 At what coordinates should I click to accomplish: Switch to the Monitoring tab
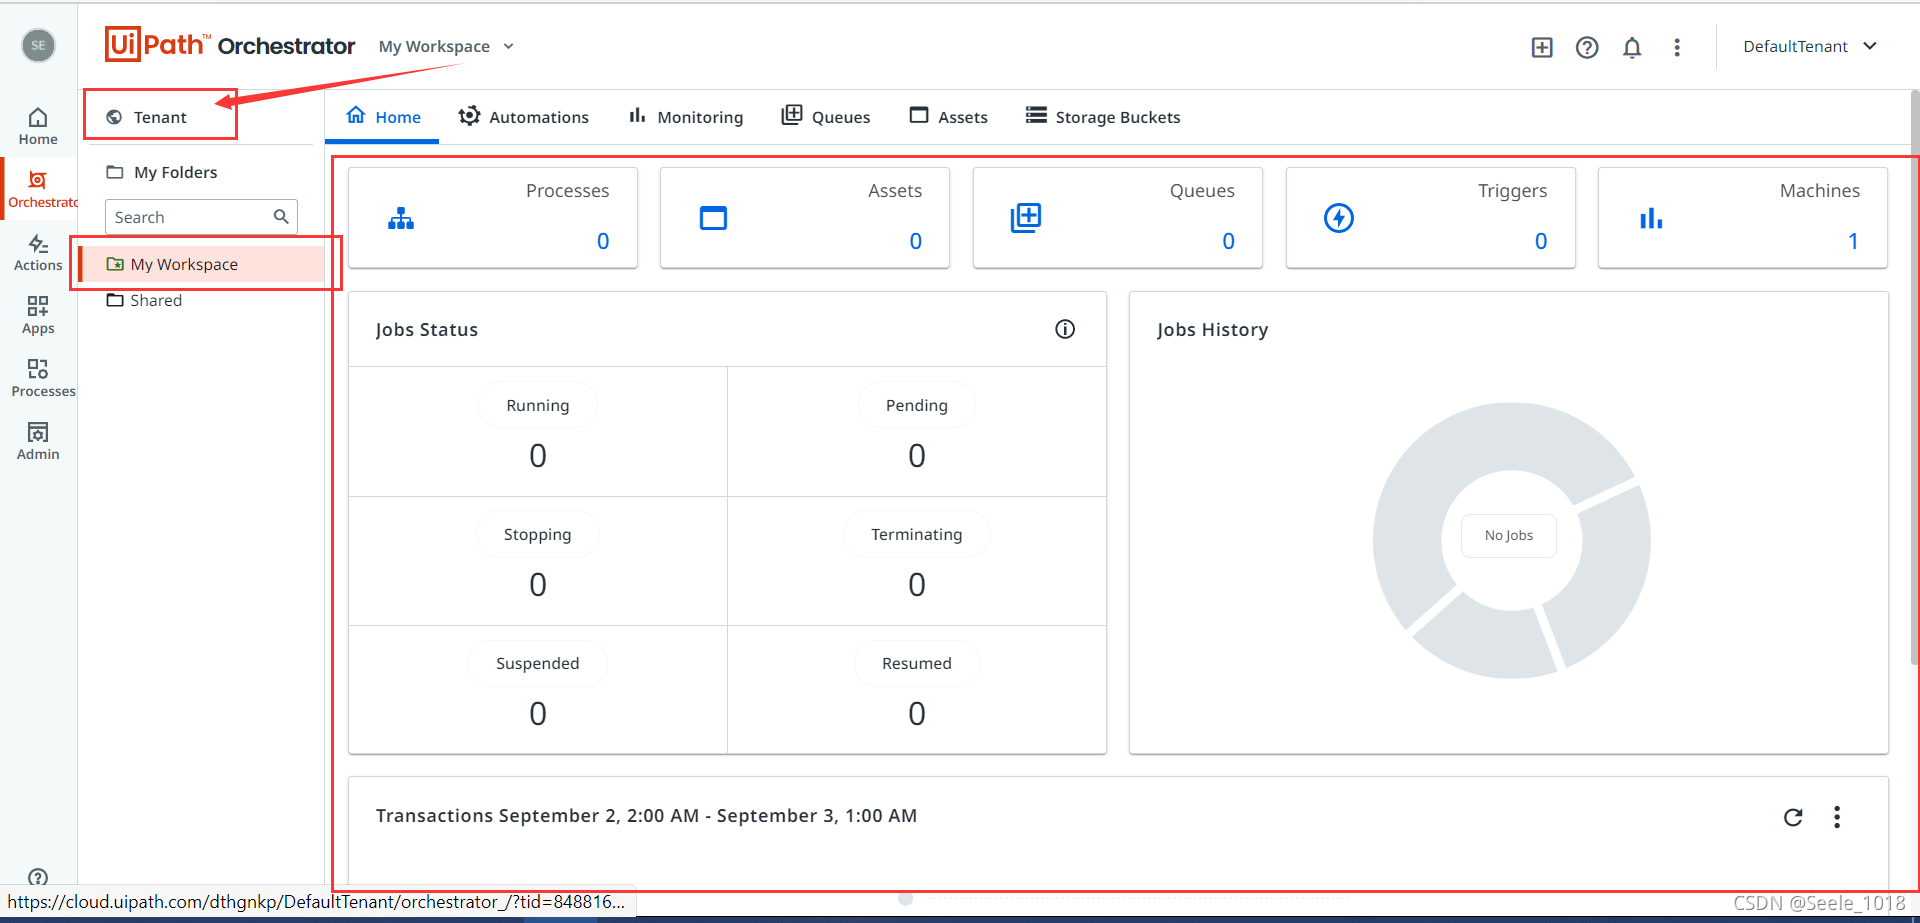tap(686, 117)
